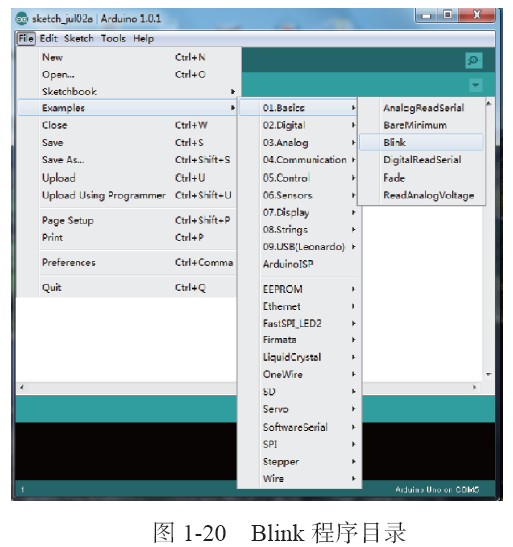Image resolution: width=513 pixels, height=547 pixels.
Task: Expand the SD library examples
Action: (299, 392)
